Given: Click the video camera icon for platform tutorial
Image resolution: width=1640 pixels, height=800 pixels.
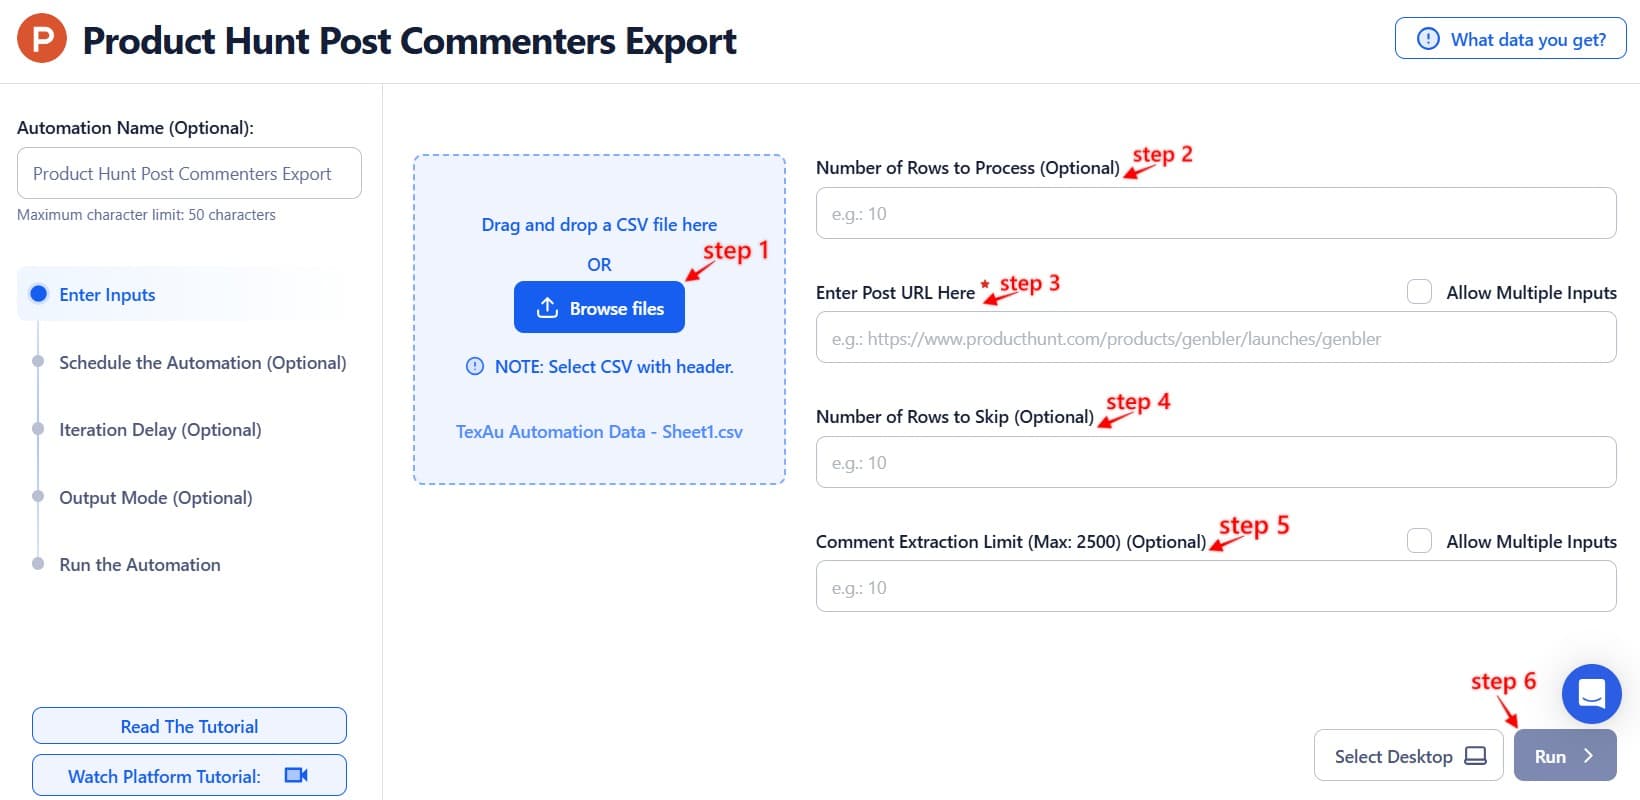Looking at the screenshot, I should 296,775.
